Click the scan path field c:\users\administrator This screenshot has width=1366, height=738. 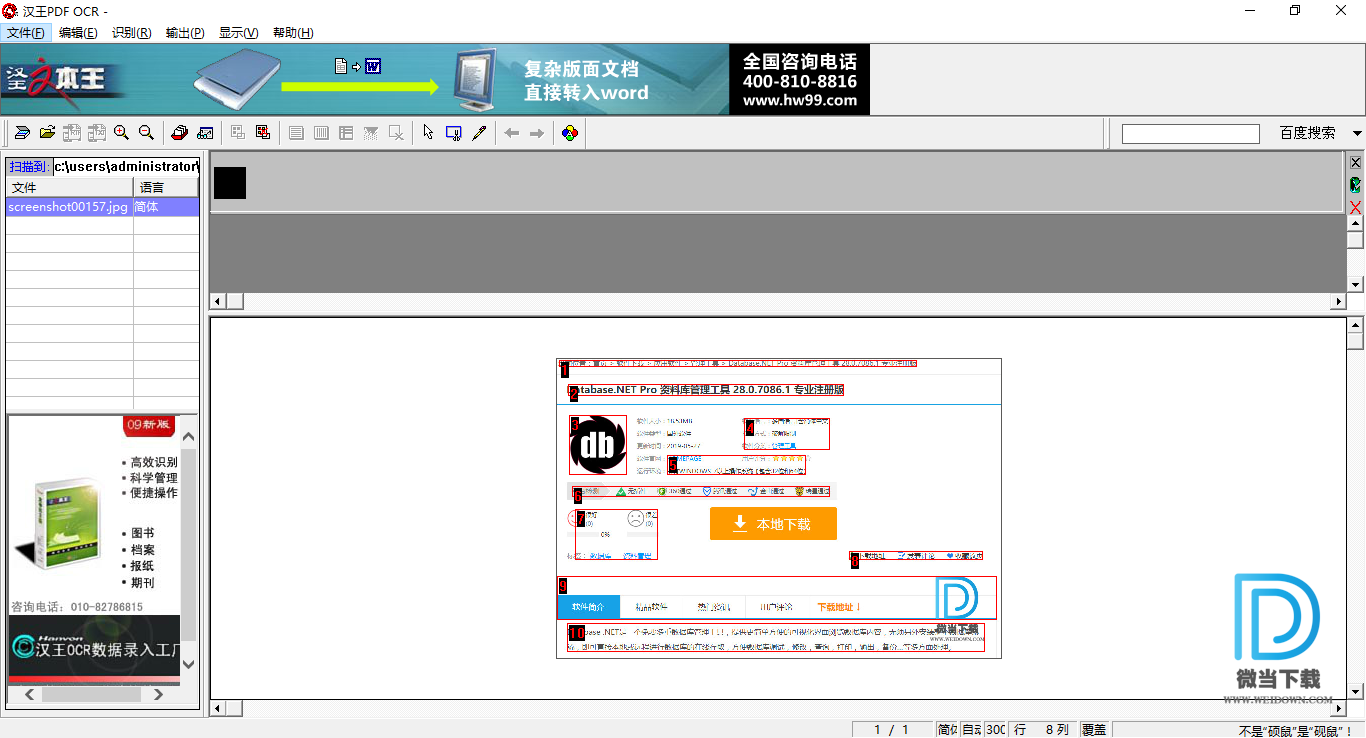(x=126, y=166)
